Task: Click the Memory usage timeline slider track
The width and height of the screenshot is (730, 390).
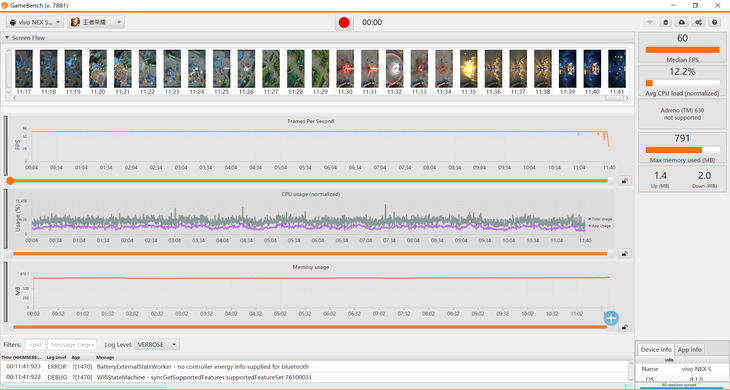Action: pyautogui.click(x=310, y=327)
